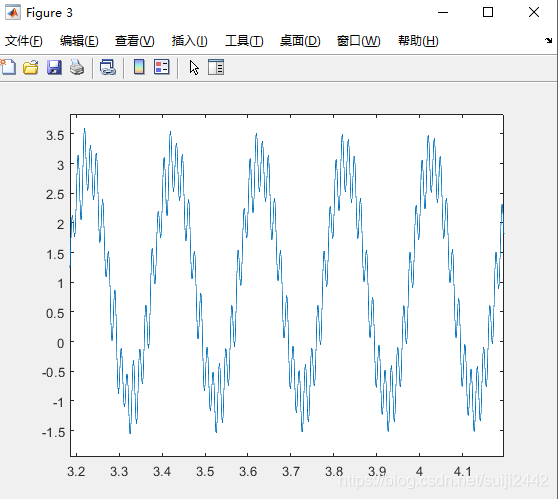
Task: Click x-axis tick label 3.2
Action: [76, 472]
